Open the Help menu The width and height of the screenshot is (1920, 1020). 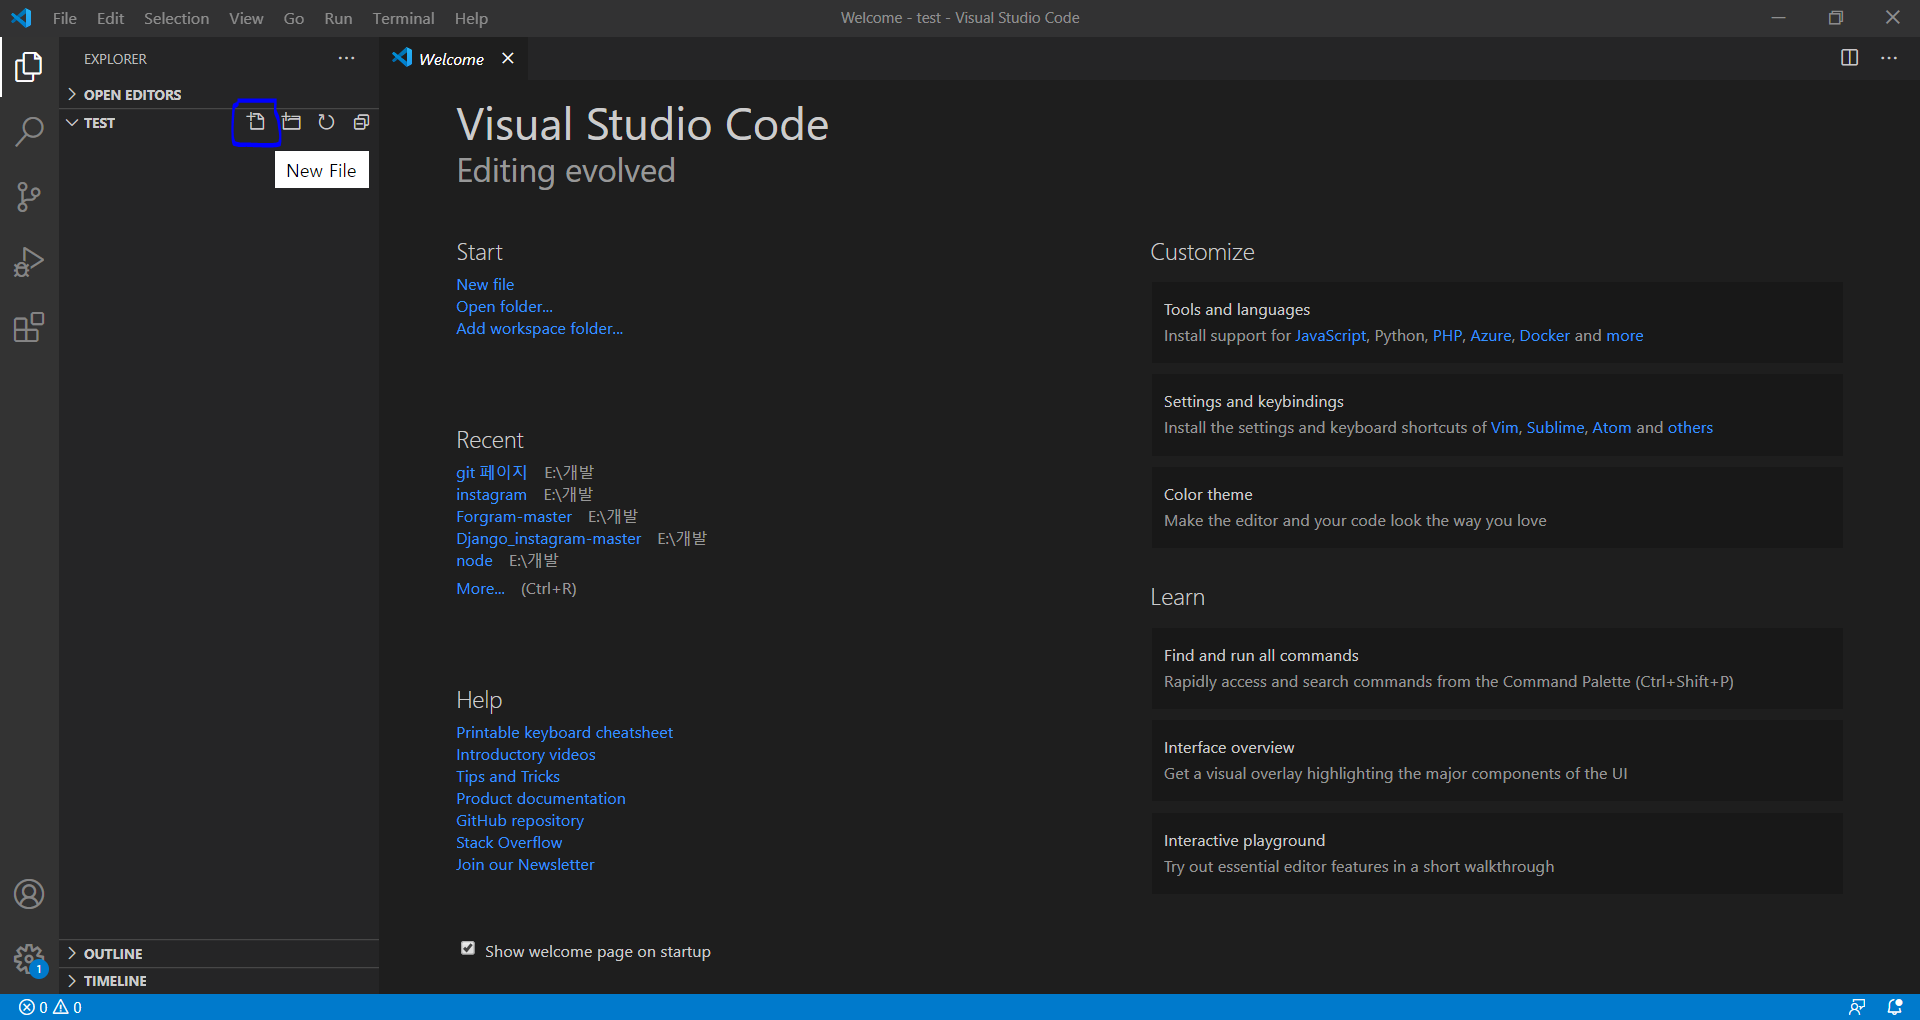click(471, 18)
